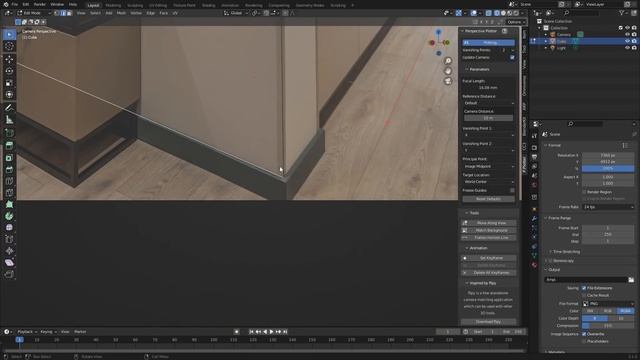Open the Output folder browse icon
The height and width of the screenshot is (360, 640).
point(631,280)
